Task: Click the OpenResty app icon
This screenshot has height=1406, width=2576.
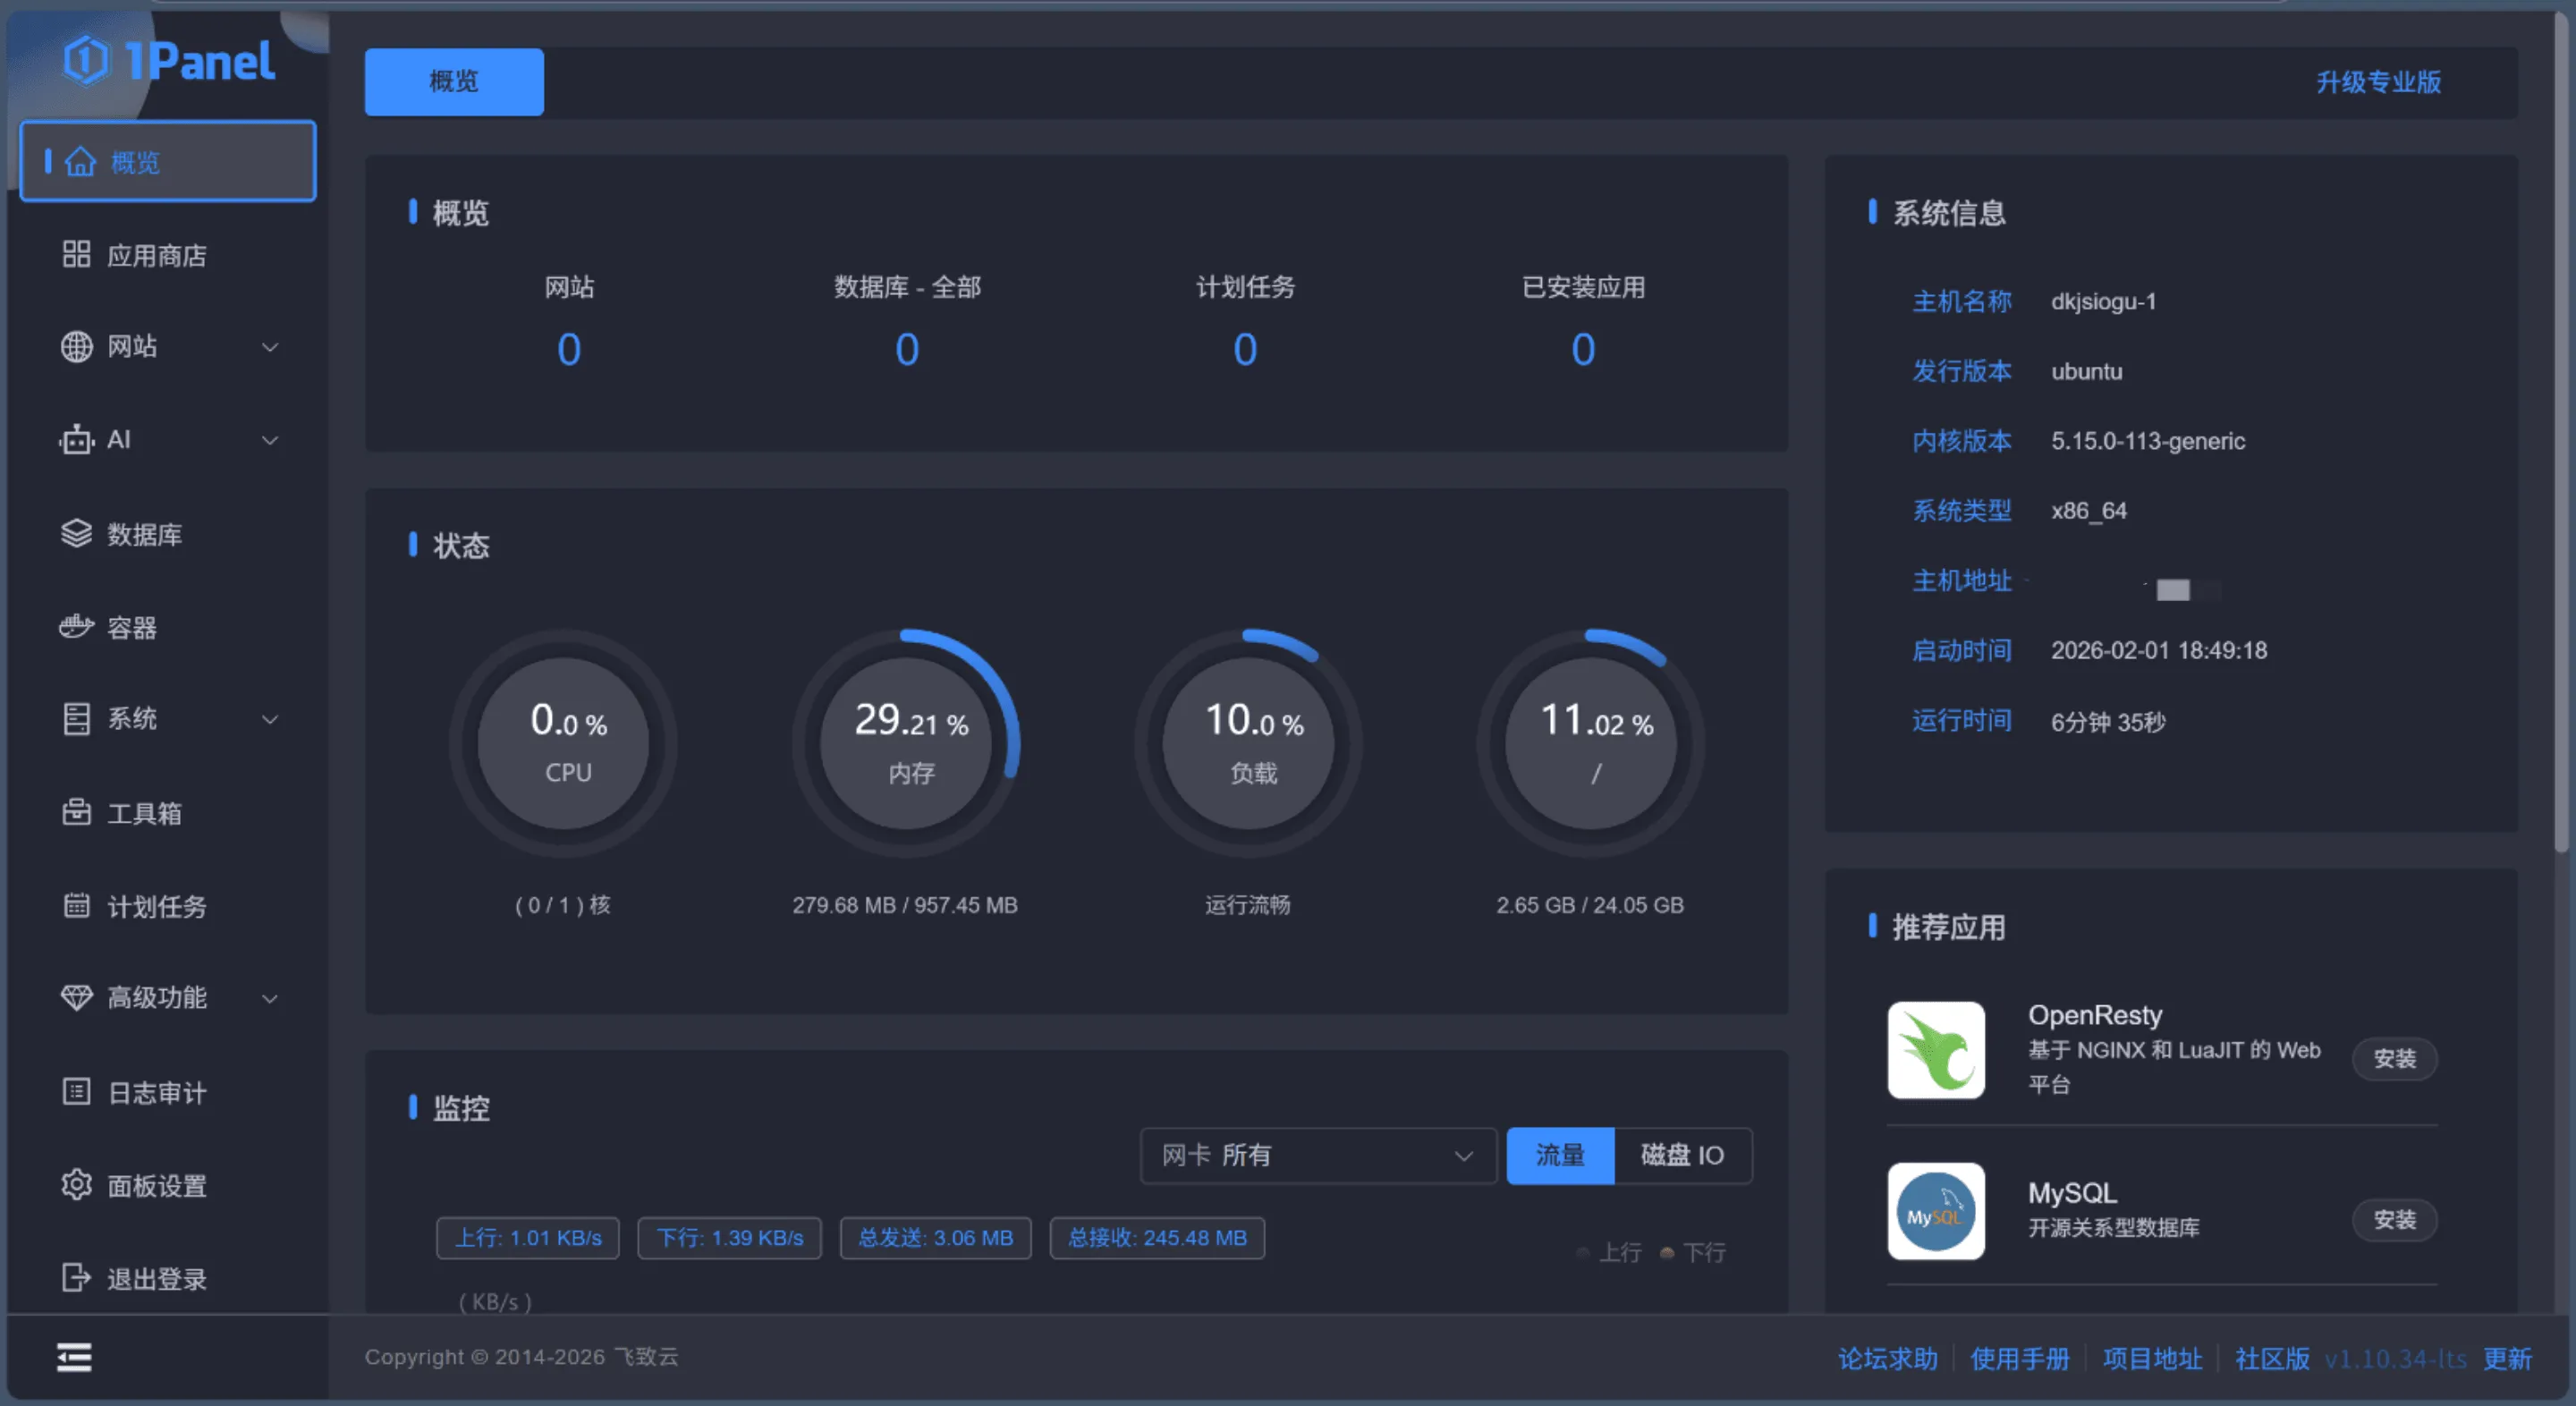Action: [1936, 1050]
